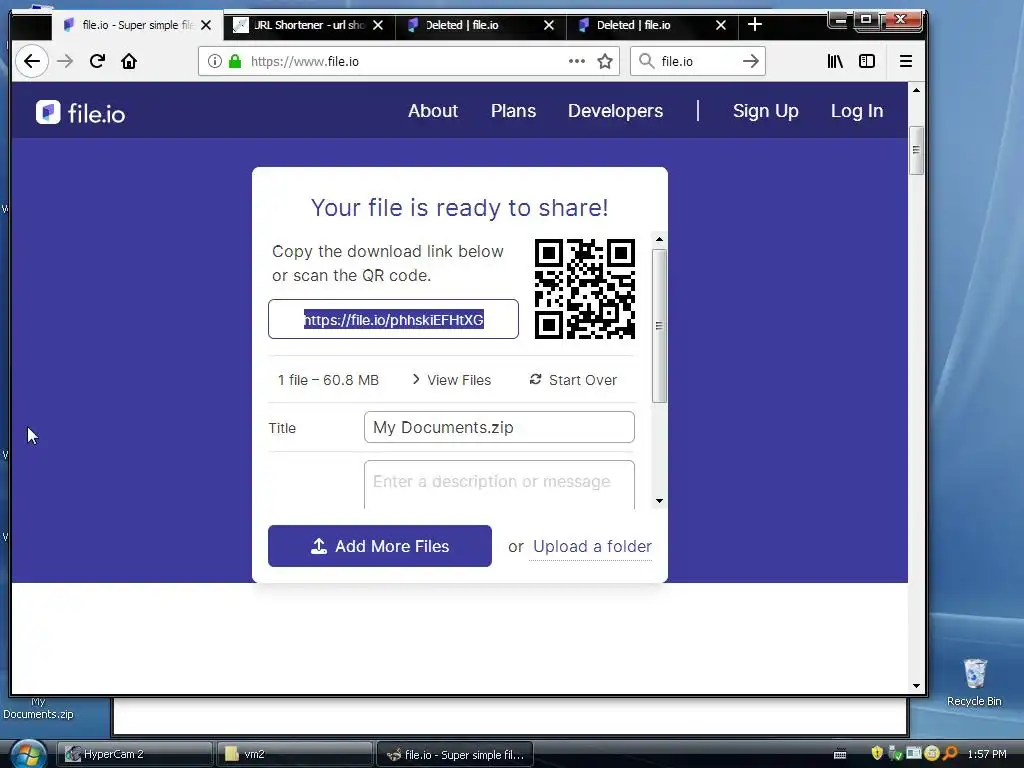The height and width of the screenshot is (768, 1024).
Task: Click the page scrollbar up arrow
Action: pyautogui.click(x=916, y=90)
